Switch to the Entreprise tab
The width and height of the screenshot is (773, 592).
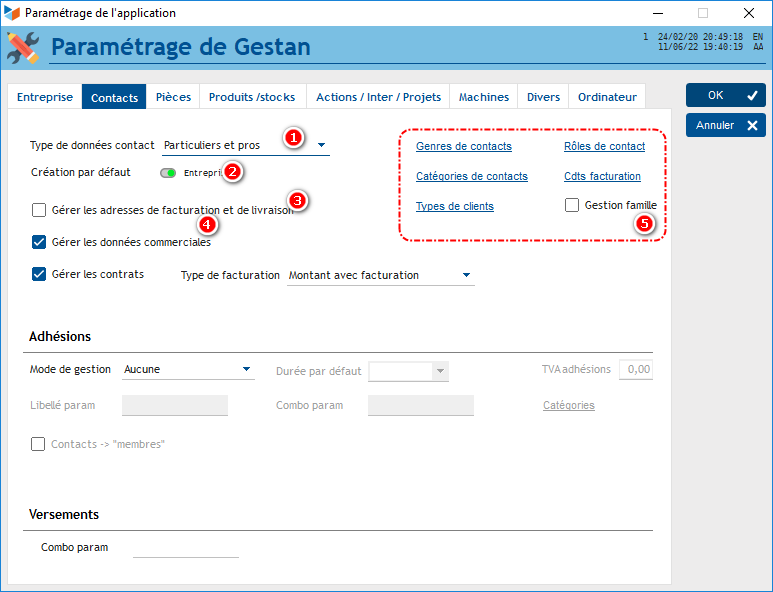(45, 97)
